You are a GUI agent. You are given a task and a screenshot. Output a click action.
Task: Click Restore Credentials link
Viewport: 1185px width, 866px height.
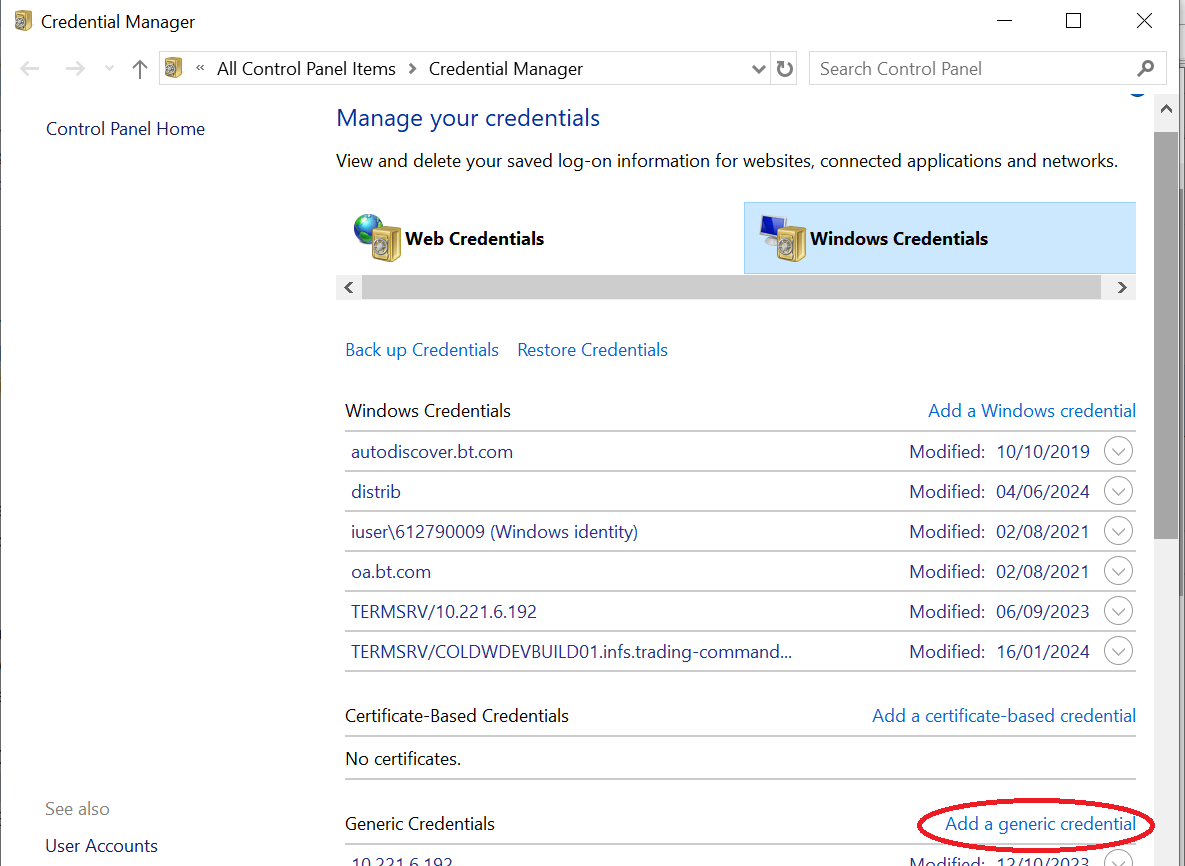592,350
